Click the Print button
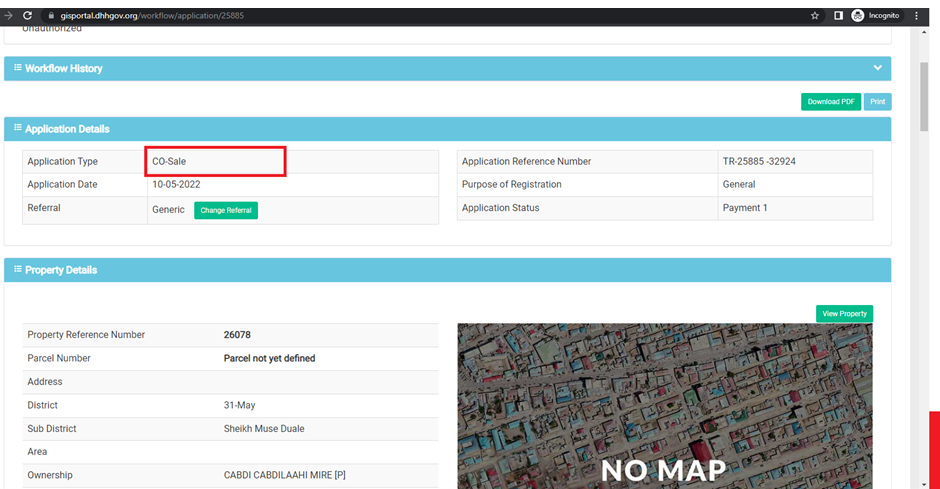The width and height of the screenshot is (940, 489). [x=878, y=102]
